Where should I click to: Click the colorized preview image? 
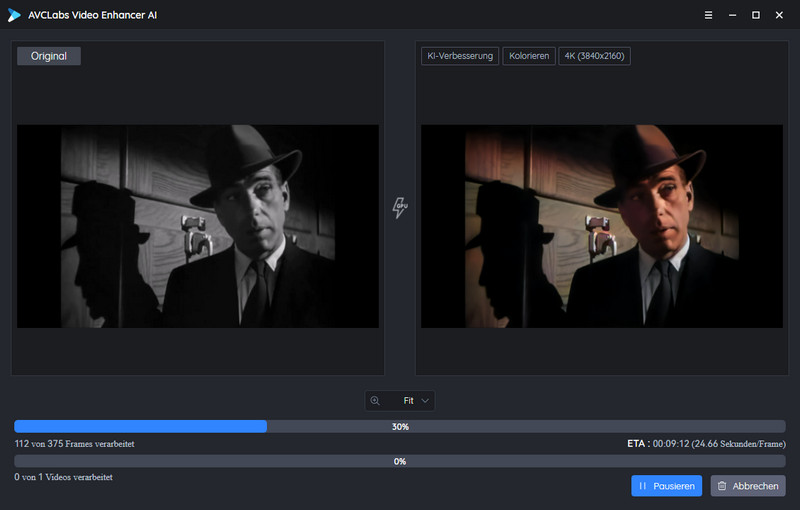coord(602,226)
